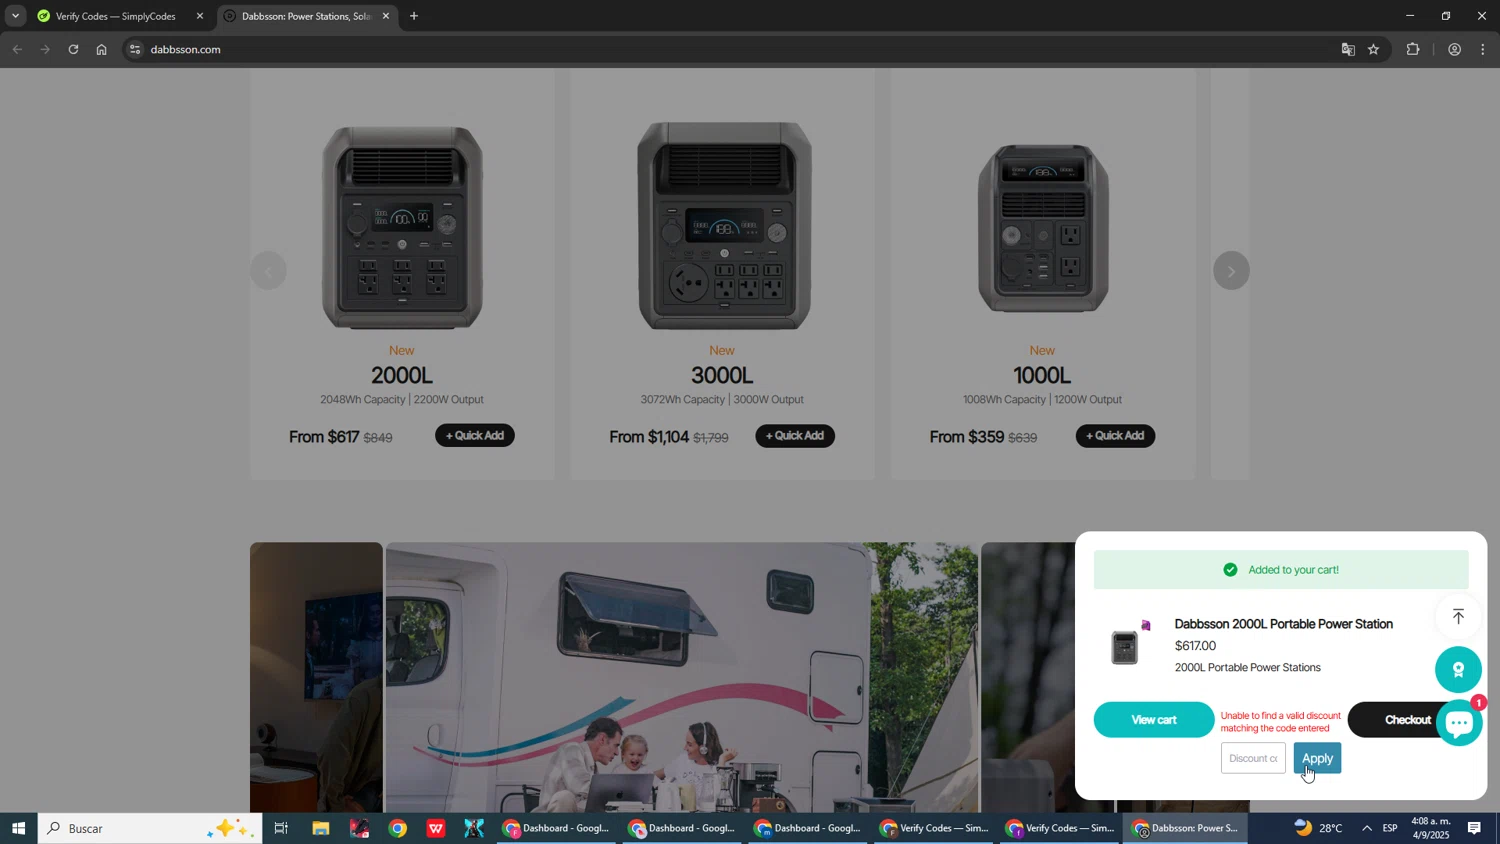
Task: Bookmark this page with star icon
Action: [1374, 49]
